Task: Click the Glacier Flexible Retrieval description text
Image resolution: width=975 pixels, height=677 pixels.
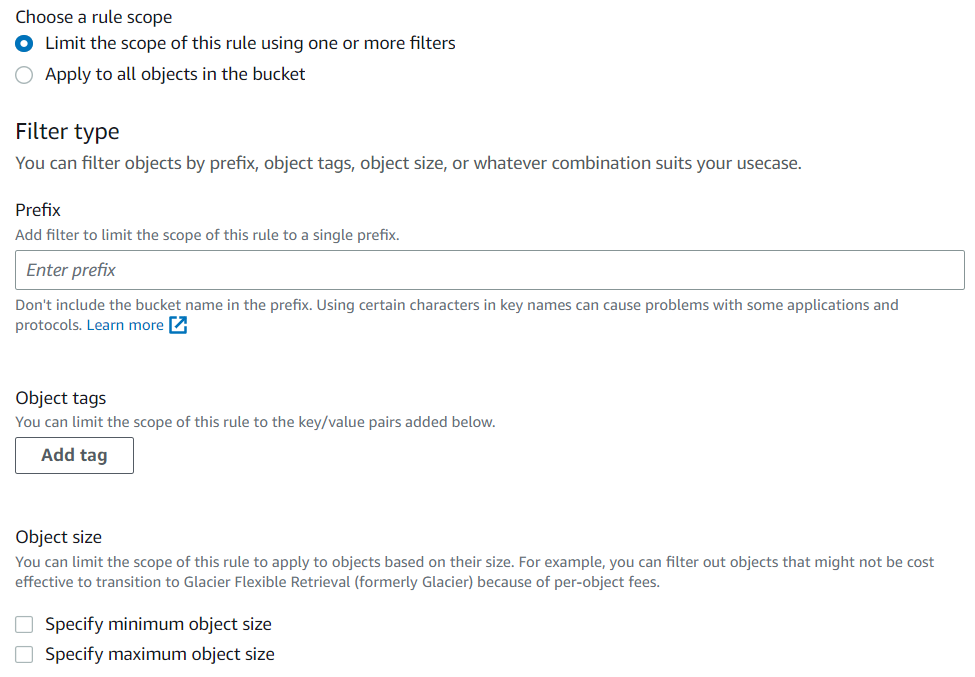Action: 474,572
